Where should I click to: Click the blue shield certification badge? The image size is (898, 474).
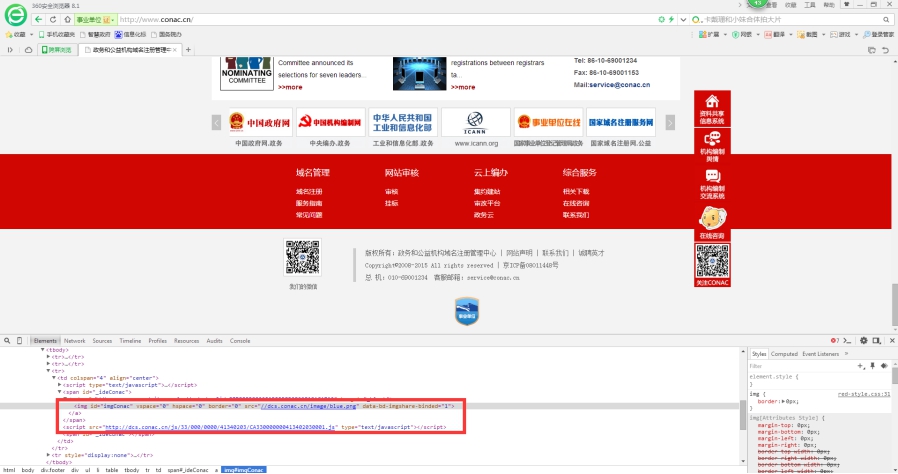pyautogui.click(x=467, y=311)
